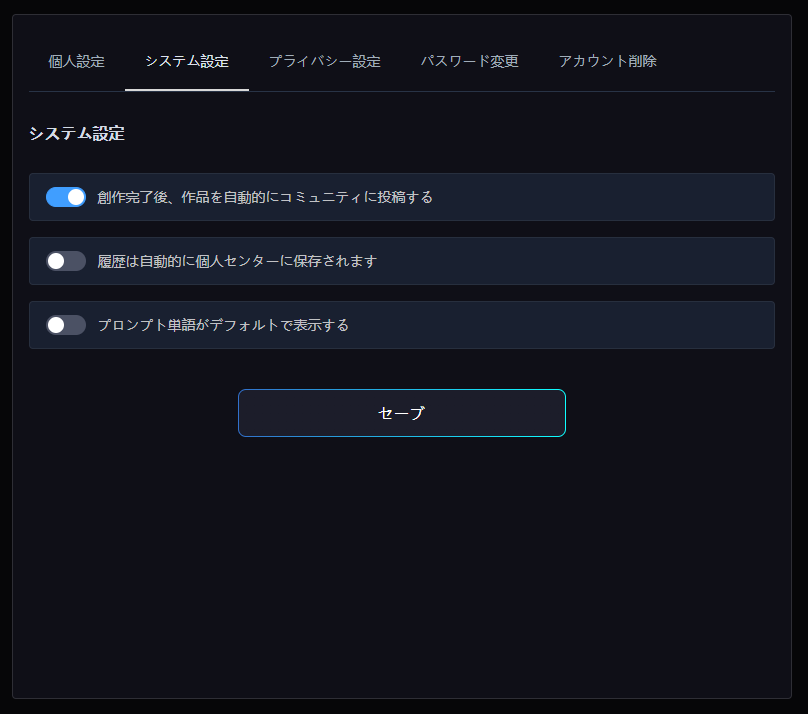
Task: Click the プロンプト単語がデフォルトで表示する label text
Action: [223, 325]
